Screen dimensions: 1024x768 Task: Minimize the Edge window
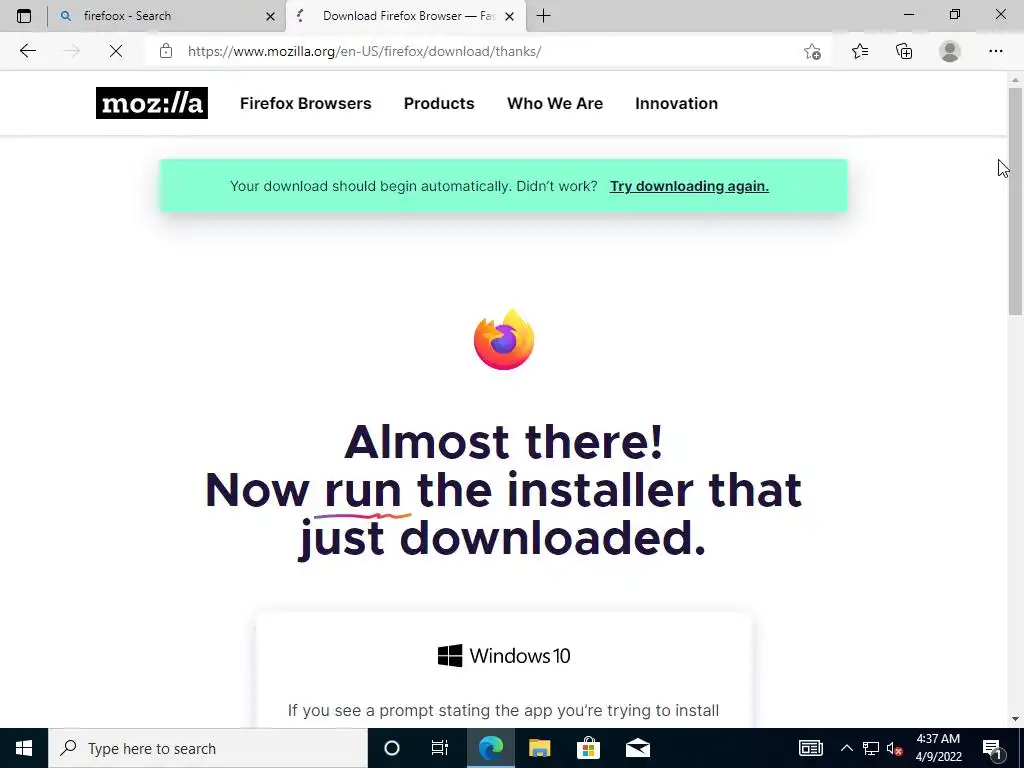click(908, 14)
